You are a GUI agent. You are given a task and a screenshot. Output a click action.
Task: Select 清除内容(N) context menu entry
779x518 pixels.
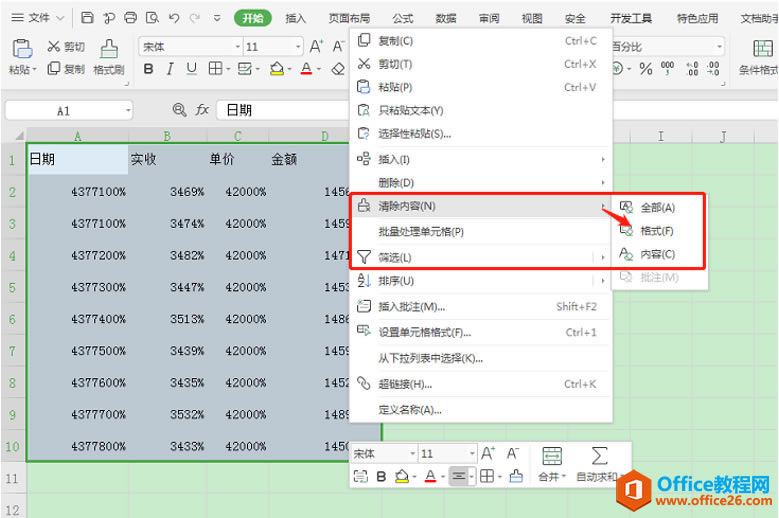tap(480, 206)
